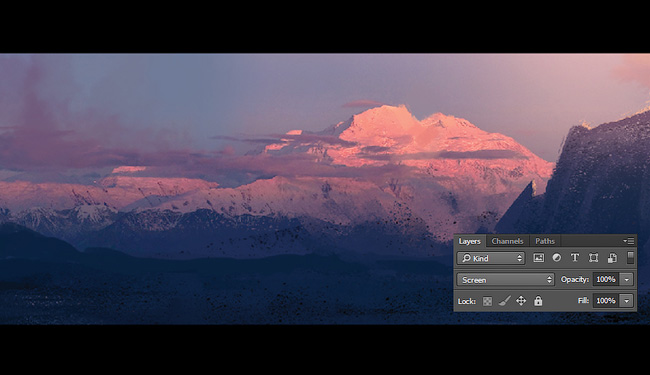The image size is (650, 375).
Task: Filter for adjustment layers icon
Action: (x=557, y=258)
